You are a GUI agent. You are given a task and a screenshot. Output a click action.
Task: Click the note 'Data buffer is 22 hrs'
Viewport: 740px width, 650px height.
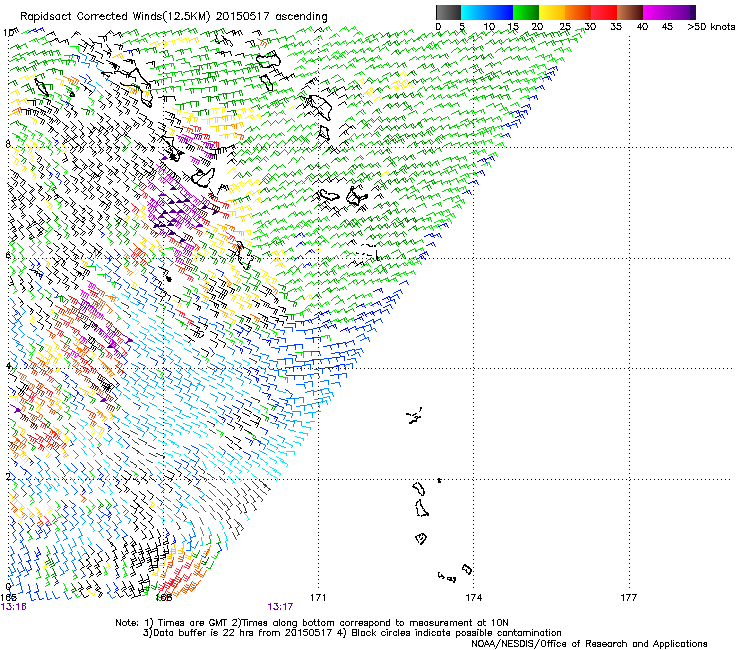click(205, 633)
